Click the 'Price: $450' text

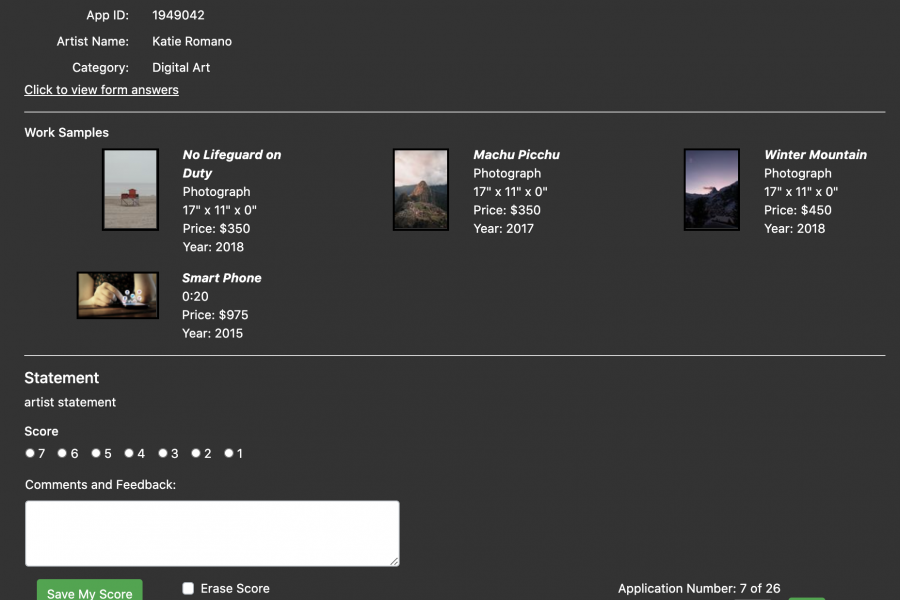click(x=798, y=210)
